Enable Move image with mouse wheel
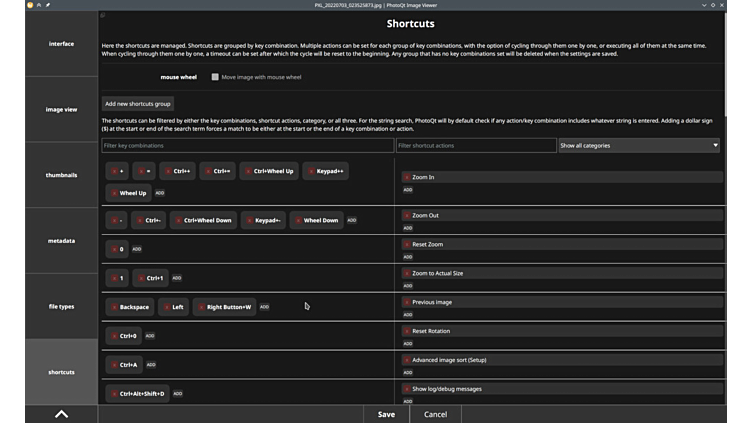The width and height of the screenshot is (752, 423). [x=215, y=77]
